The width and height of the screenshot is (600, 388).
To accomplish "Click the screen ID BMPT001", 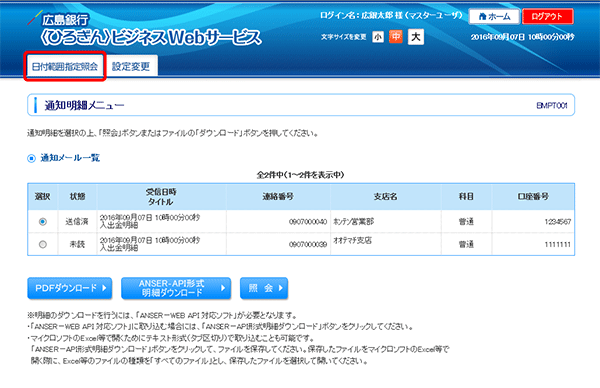I will point(552,106).
